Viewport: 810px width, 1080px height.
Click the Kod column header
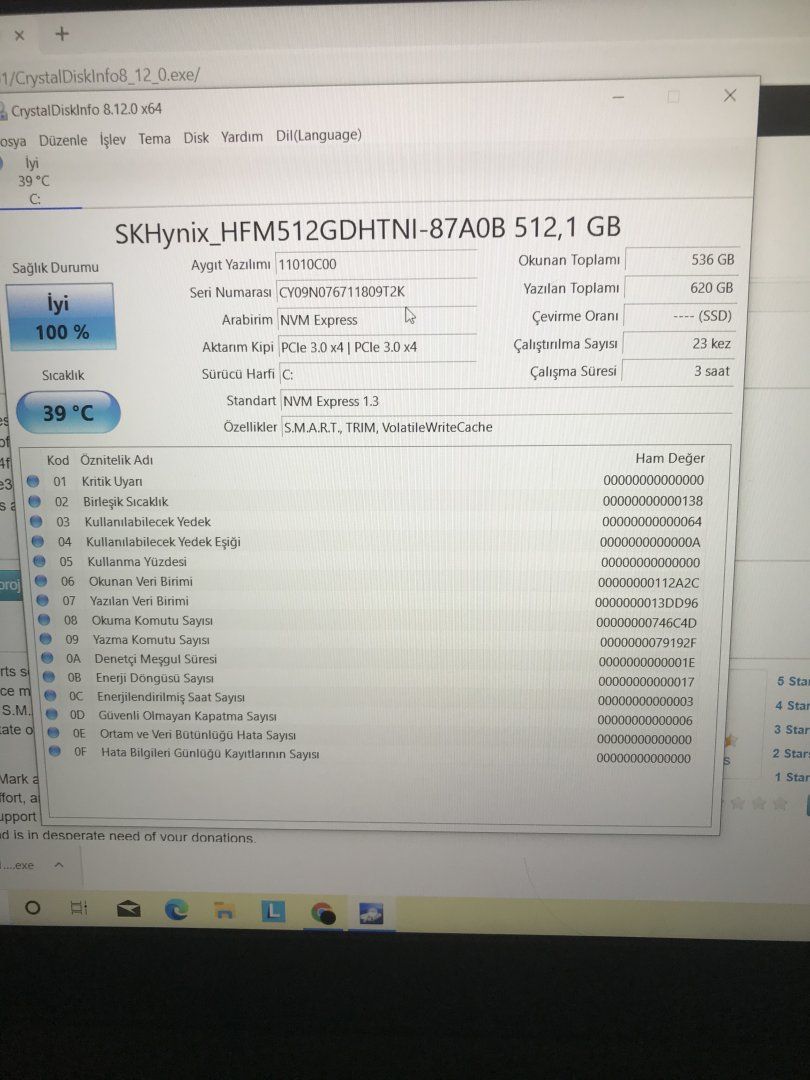(x=58, y=460)
